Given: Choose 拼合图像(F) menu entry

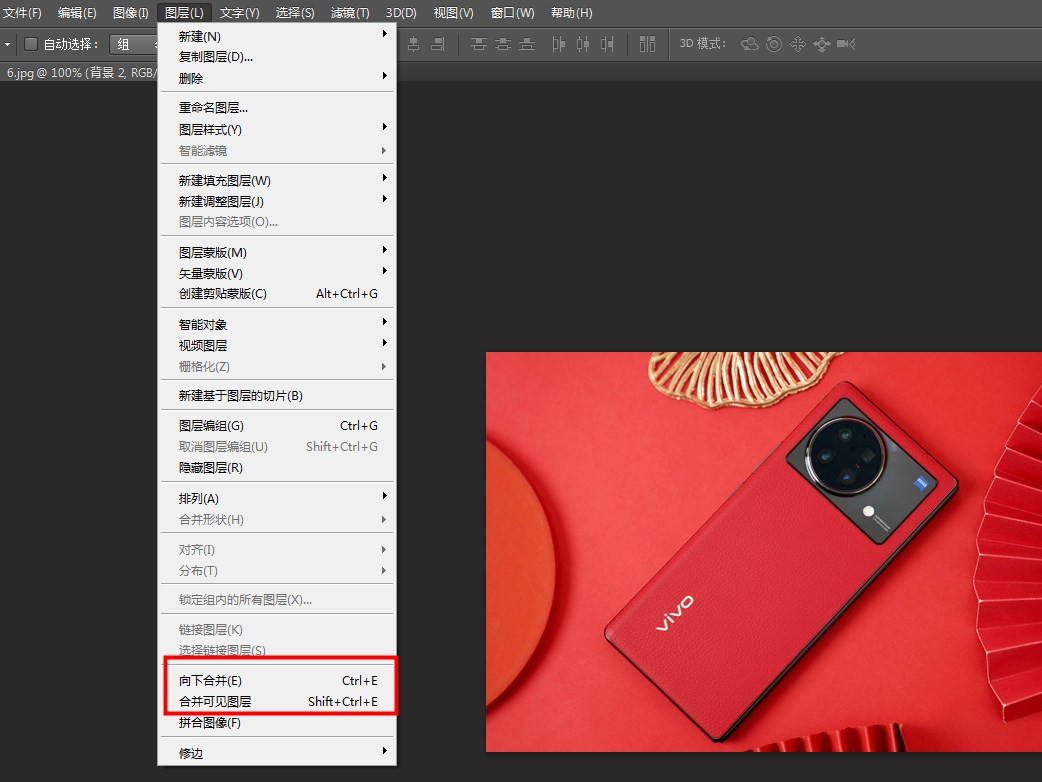Looking at the screenshot, I should pyautogui.click(x=276, y=723).
